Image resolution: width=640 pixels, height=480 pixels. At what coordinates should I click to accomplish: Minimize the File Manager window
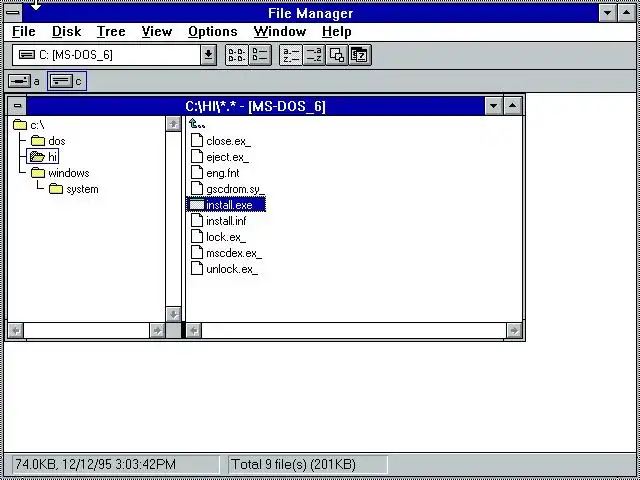coord(607,13)
